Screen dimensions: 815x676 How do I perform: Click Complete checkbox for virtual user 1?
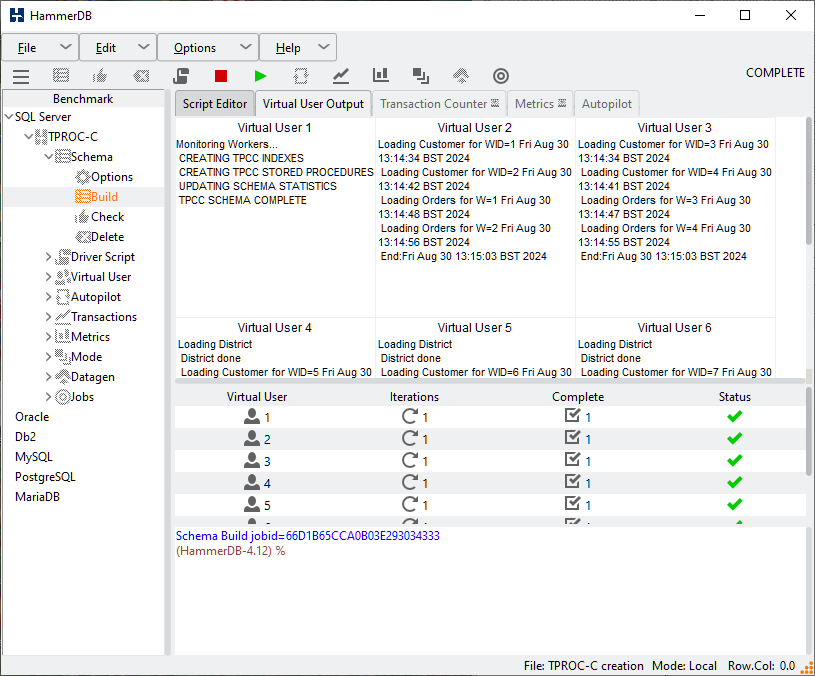click(573, 417)
